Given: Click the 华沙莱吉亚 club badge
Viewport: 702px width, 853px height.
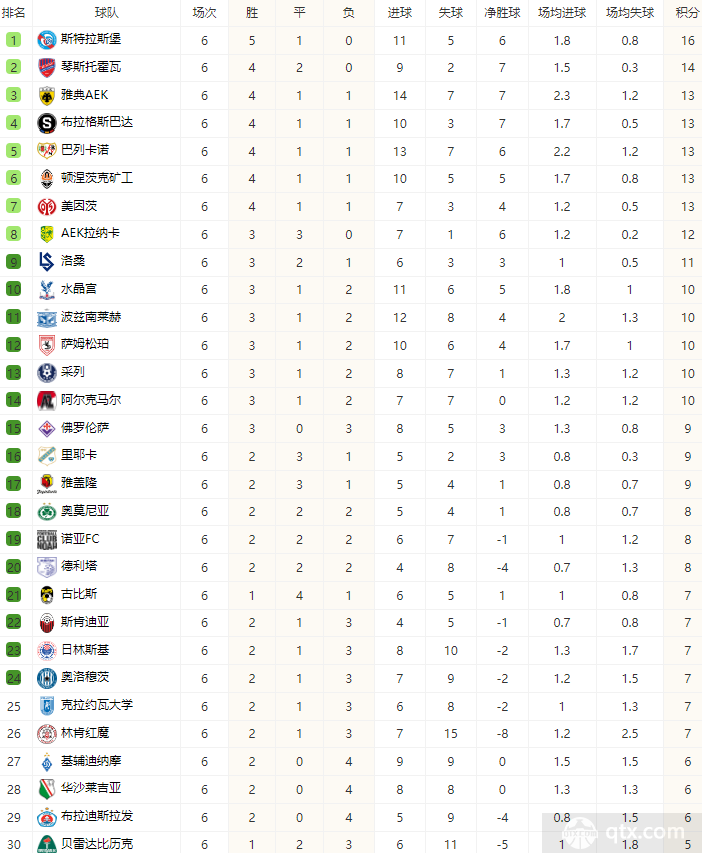Looking at the screenshot, I should point(45,788).
